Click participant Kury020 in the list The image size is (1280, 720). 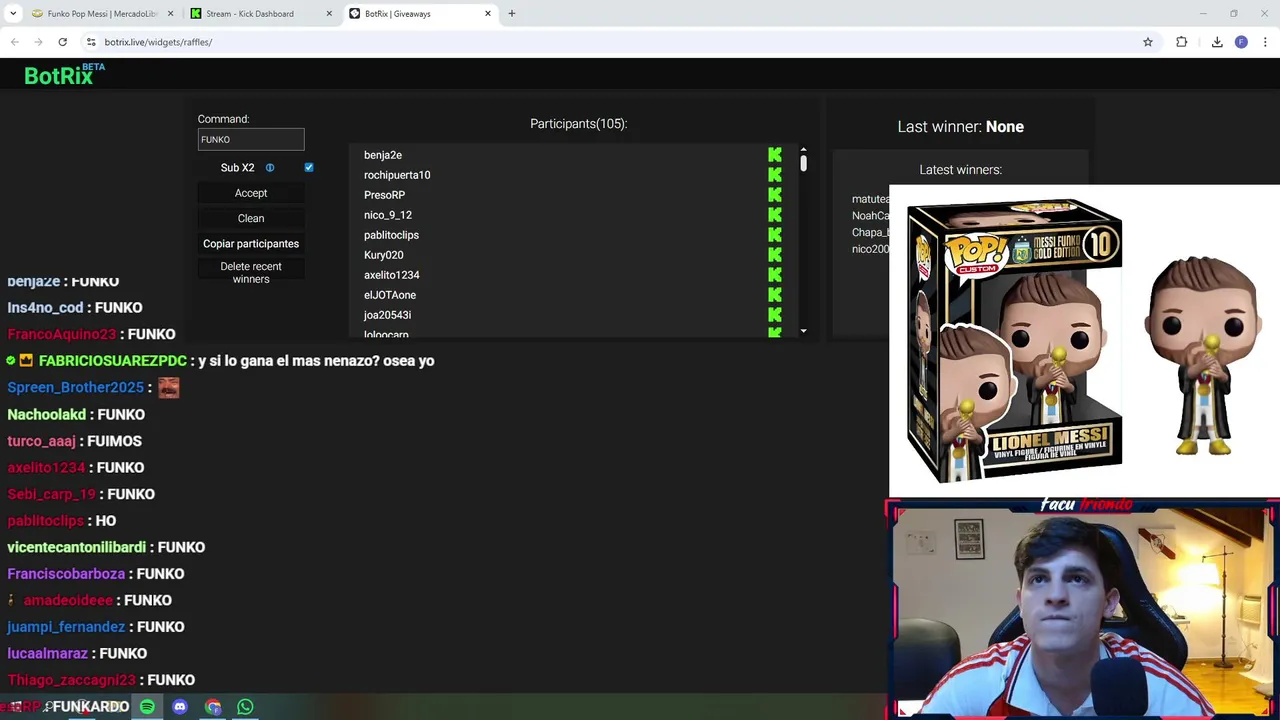[384, 255]
